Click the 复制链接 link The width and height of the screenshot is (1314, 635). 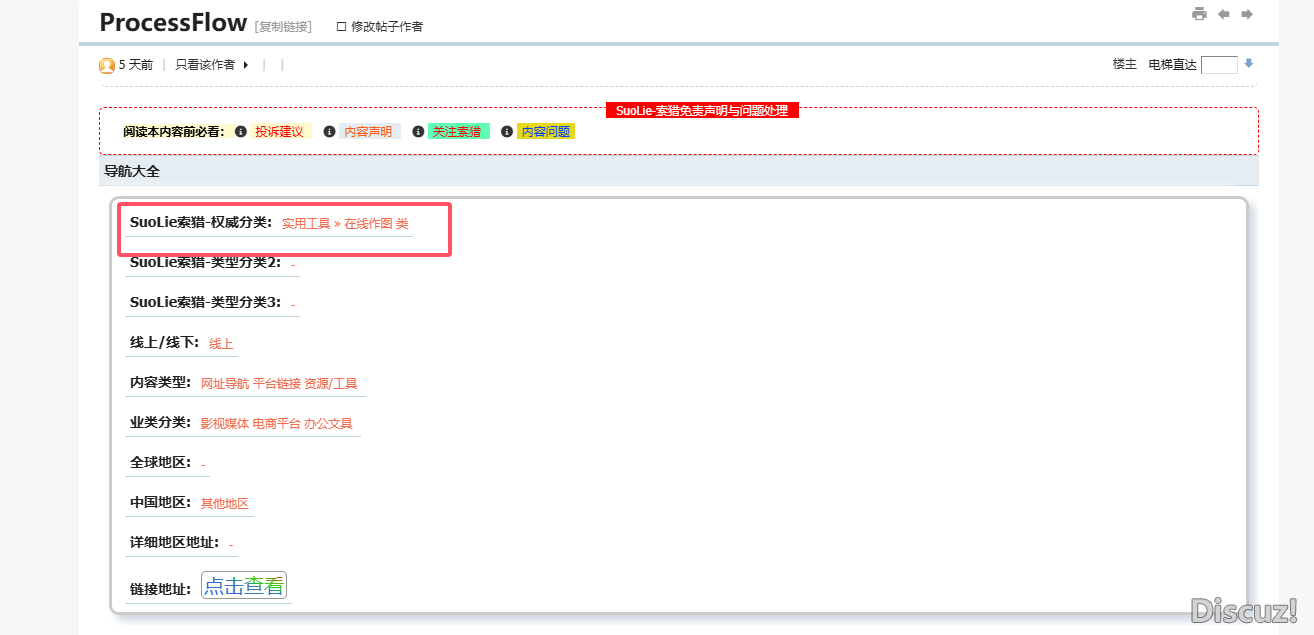283,27
